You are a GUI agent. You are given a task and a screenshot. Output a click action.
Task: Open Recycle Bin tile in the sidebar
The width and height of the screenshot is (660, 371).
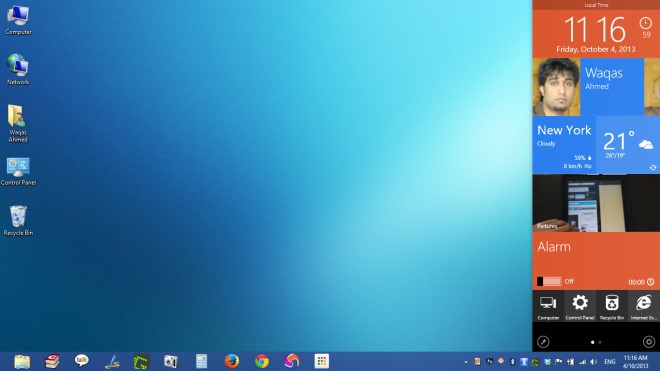tap(612, 306)
